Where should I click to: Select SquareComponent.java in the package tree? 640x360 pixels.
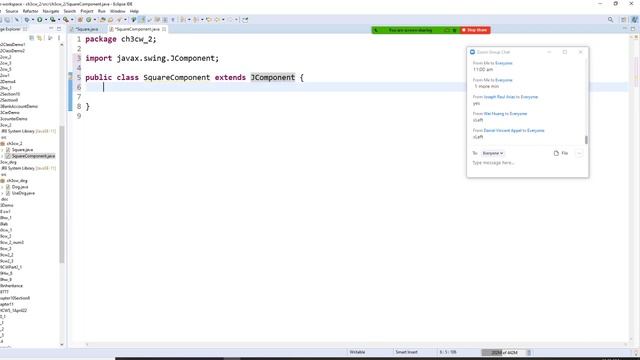click(x=33, y=156)
